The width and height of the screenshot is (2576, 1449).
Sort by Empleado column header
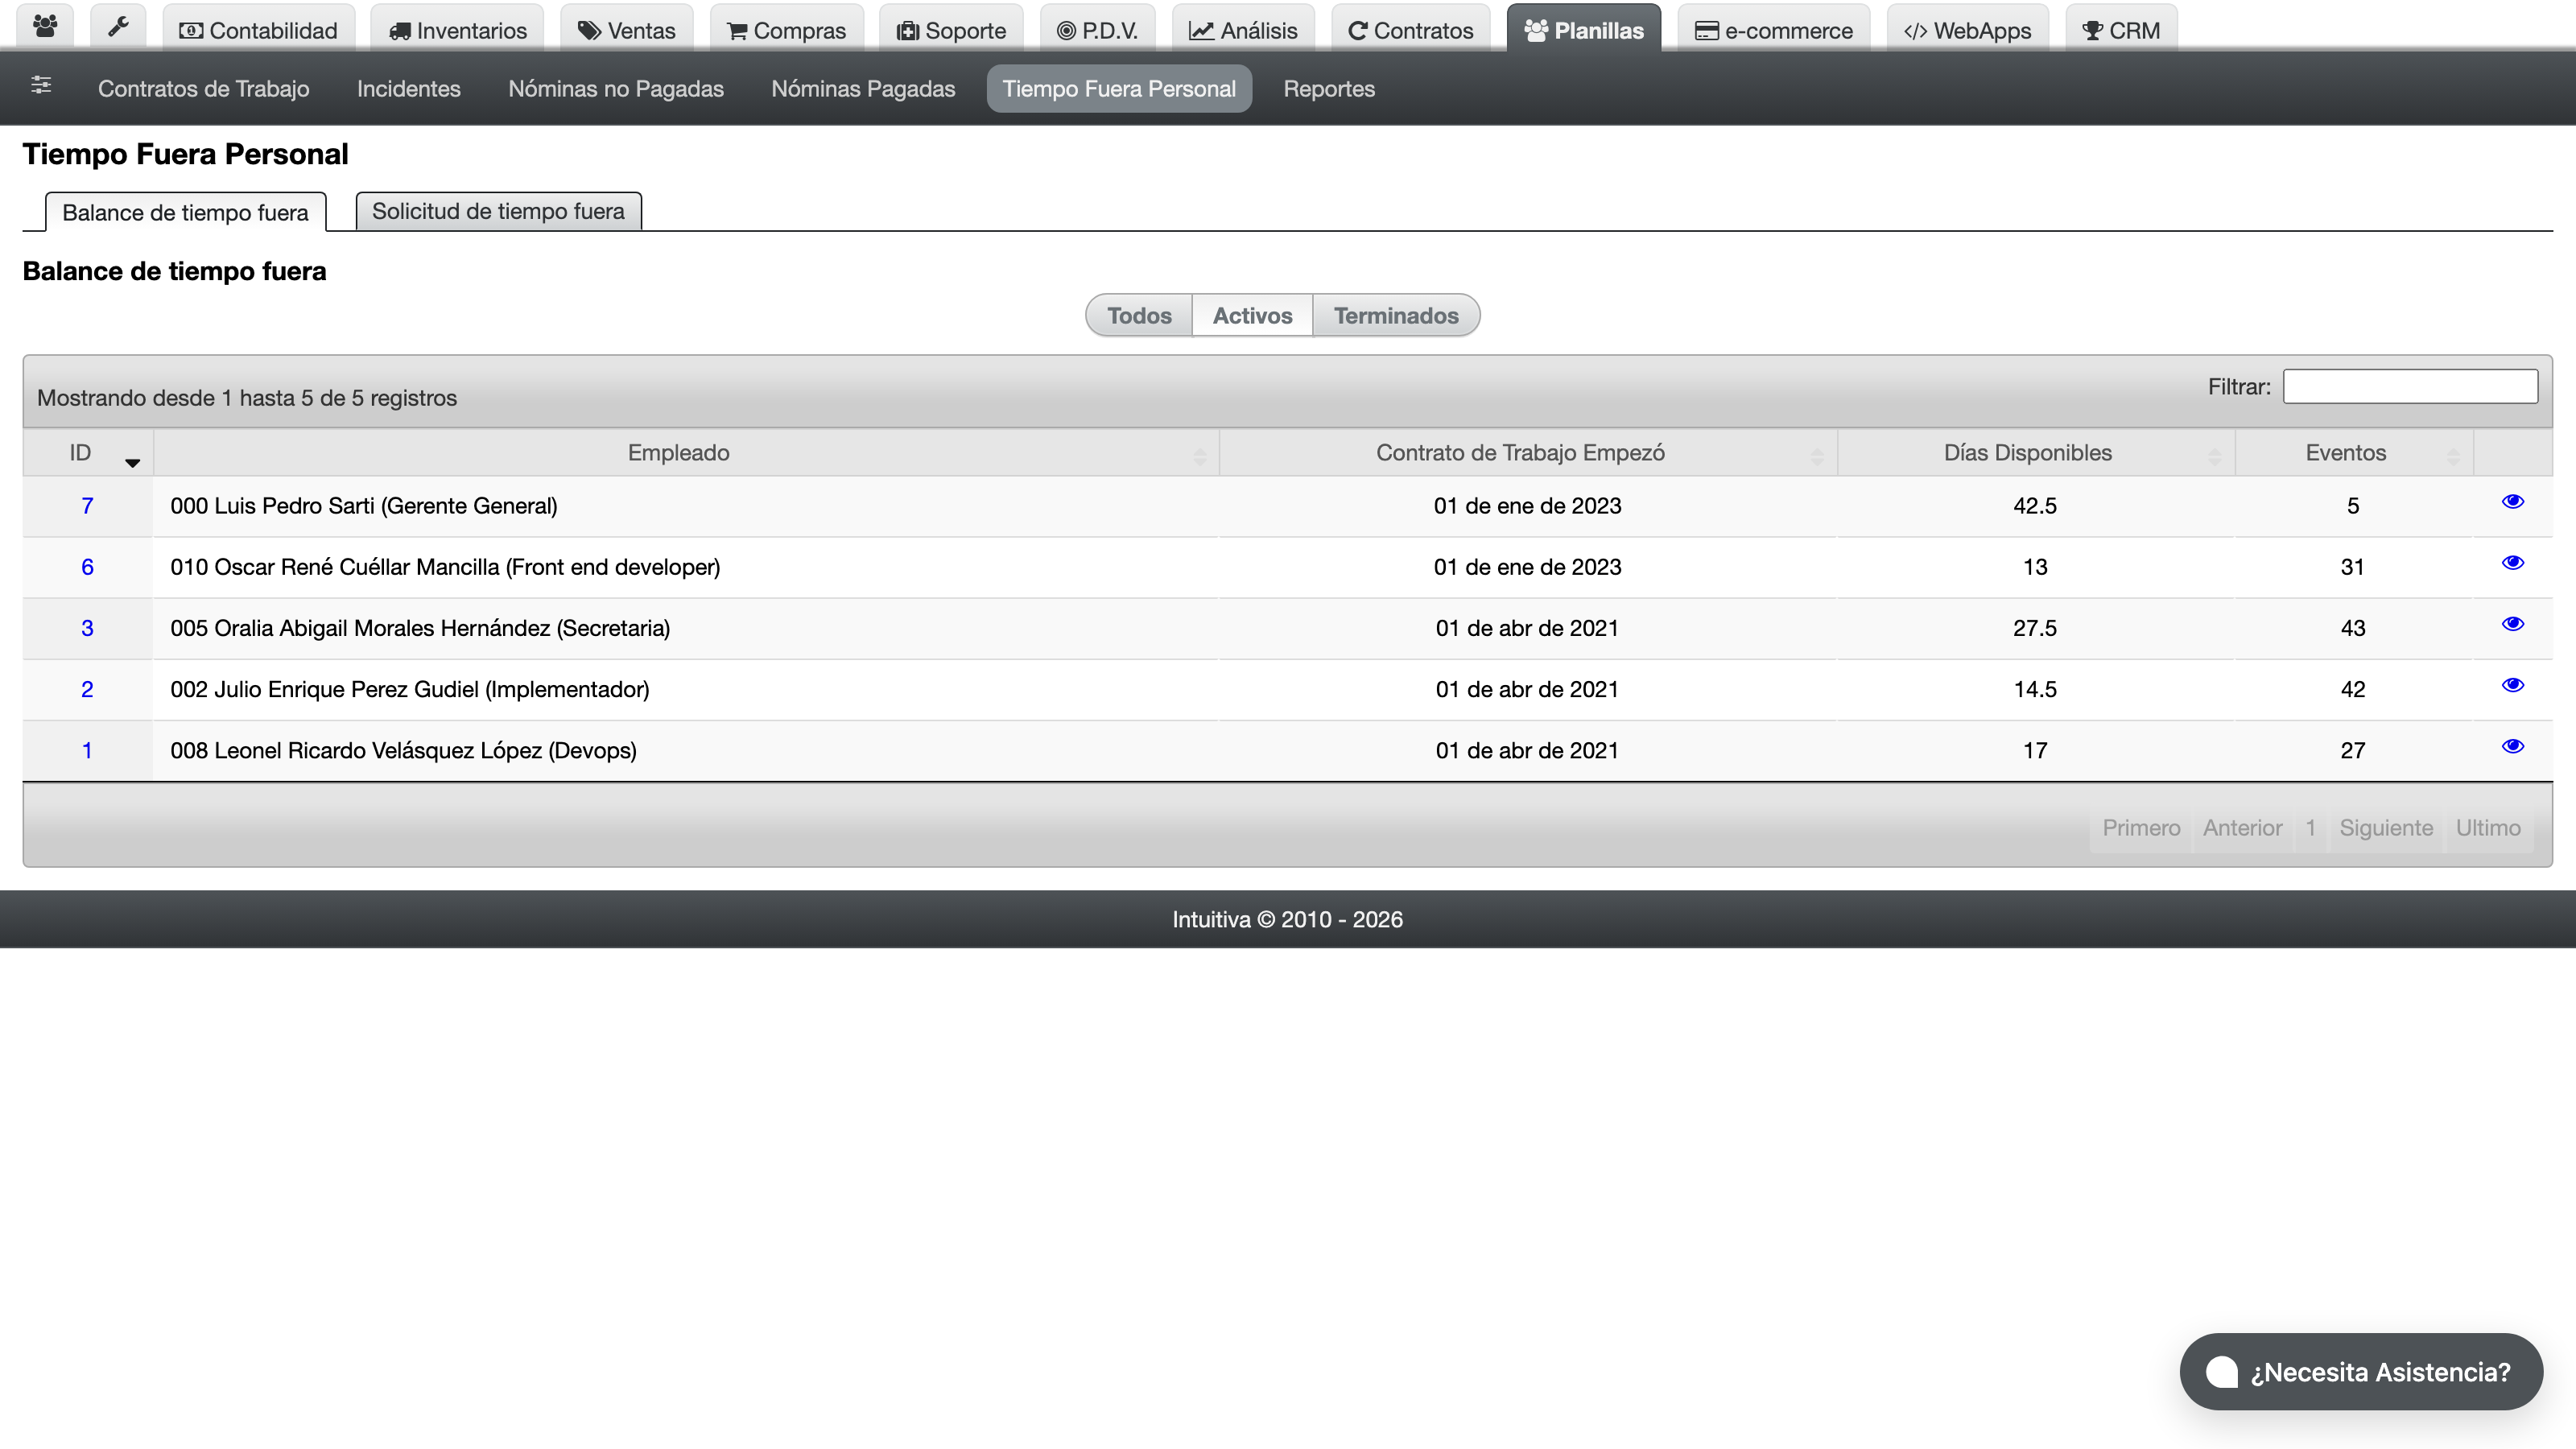[x=686, y=453]
